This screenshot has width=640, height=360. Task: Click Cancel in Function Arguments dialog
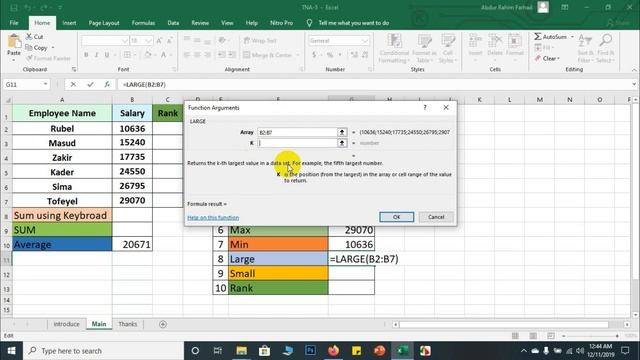pos(436,217)
